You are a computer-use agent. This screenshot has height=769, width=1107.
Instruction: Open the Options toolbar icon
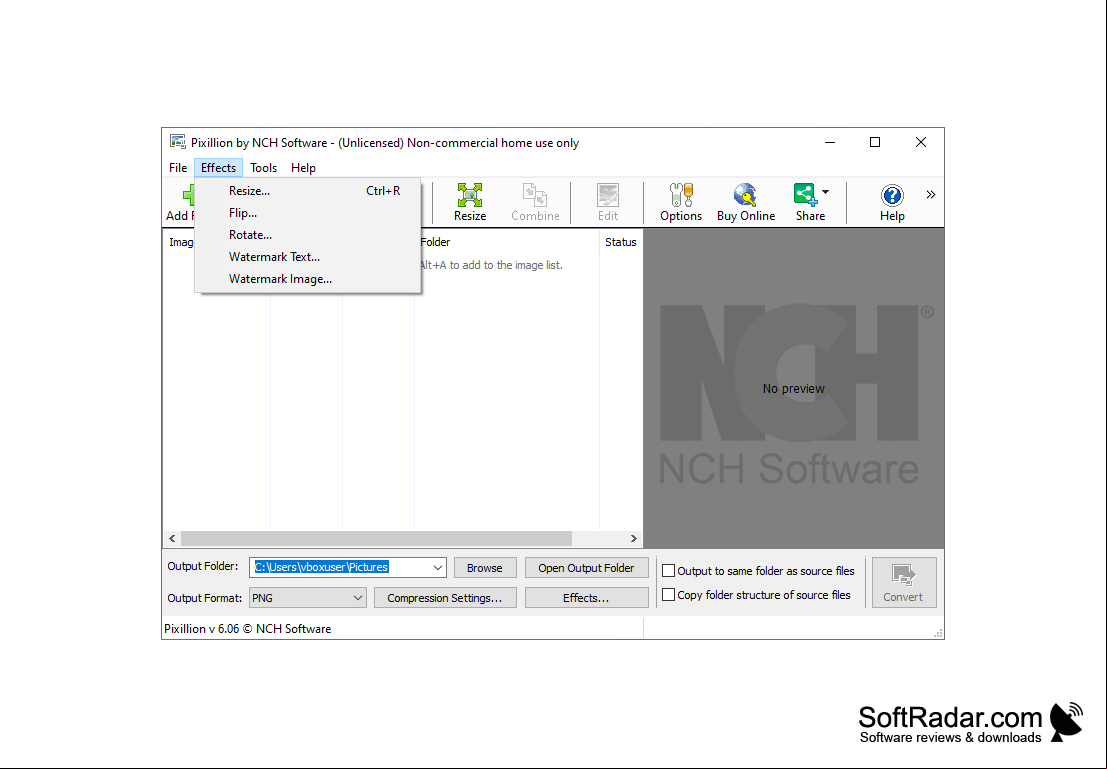[681, 202]
